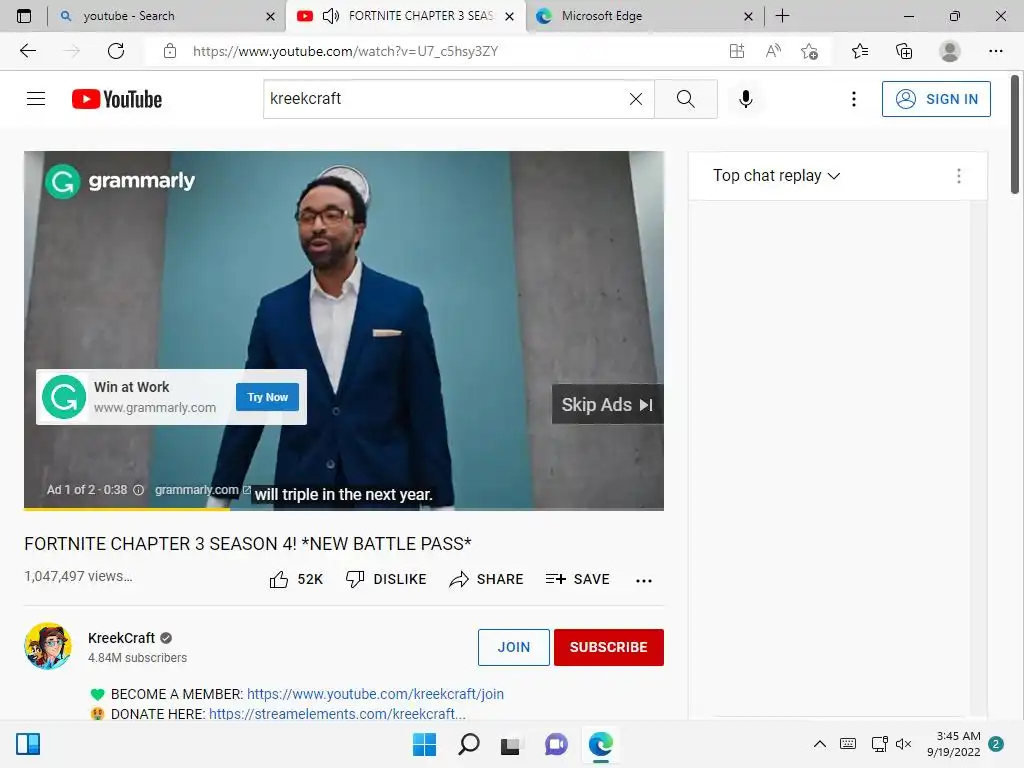
Task: Mute the tab using speaker icon
Action: pyautogui.click(x=331, y=16)
